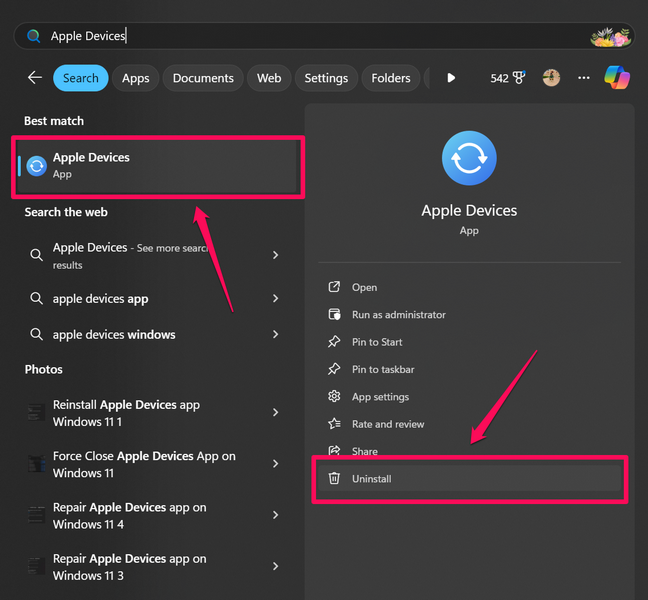Expand the 'apple devices app' web suggestion chevron
This screenshot has height=600, width=648.
[276, 298]
